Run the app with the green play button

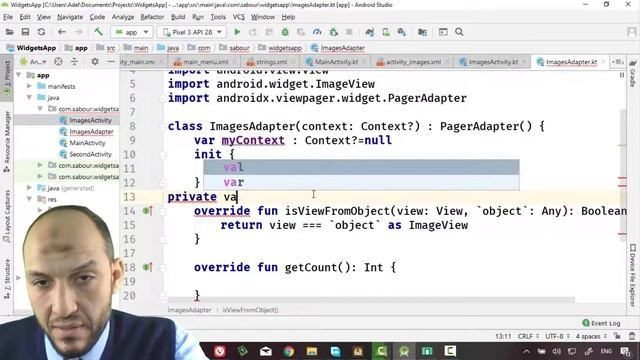point(237,32)
